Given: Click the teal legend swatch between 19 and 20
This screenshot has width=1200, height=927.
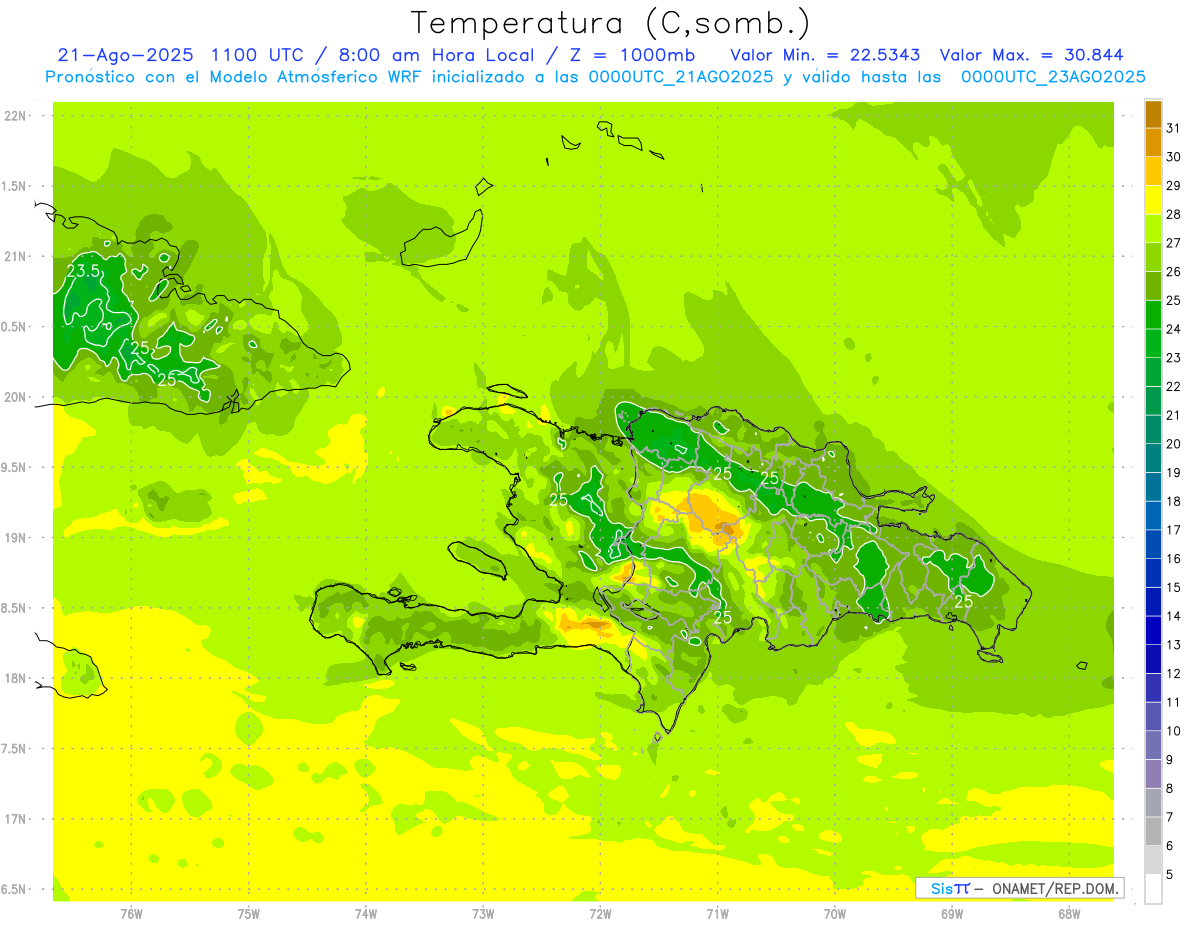Looking at the screenshot, I should click(1153, 458).
